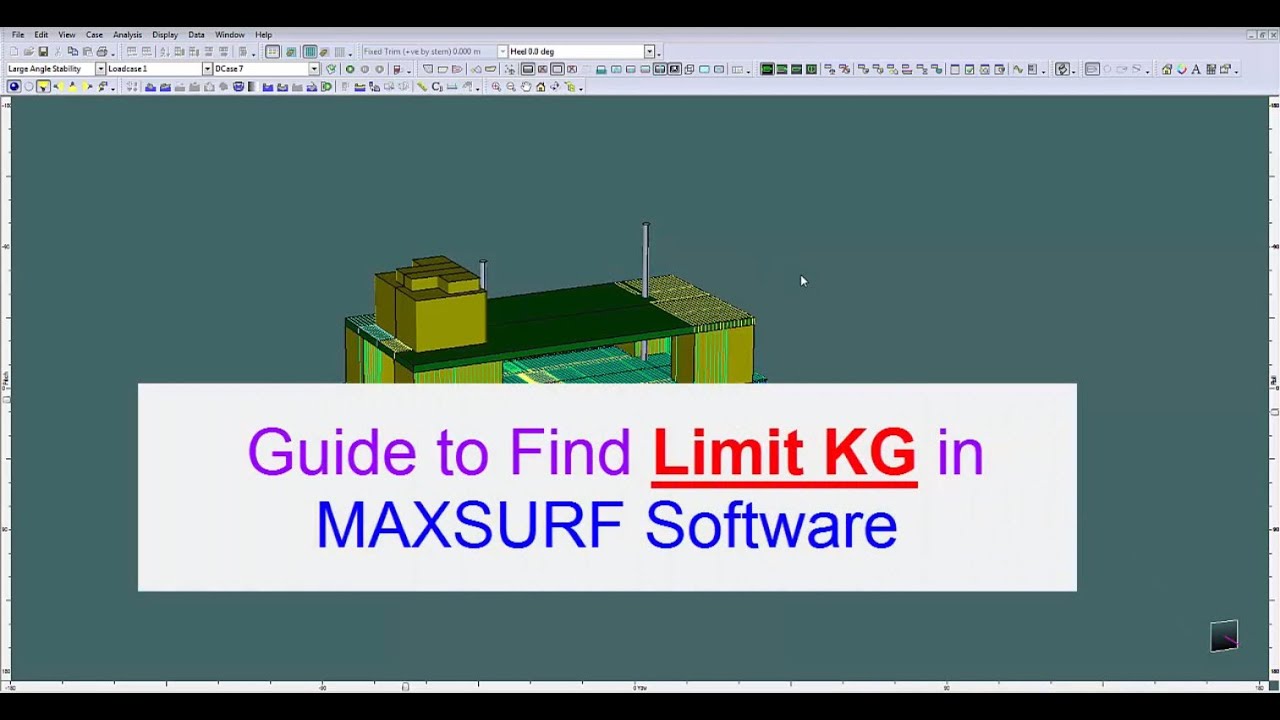Click the Pause Analysis icon
The height and width of the screenshot is (720, 1280).
tap(364, 69)
